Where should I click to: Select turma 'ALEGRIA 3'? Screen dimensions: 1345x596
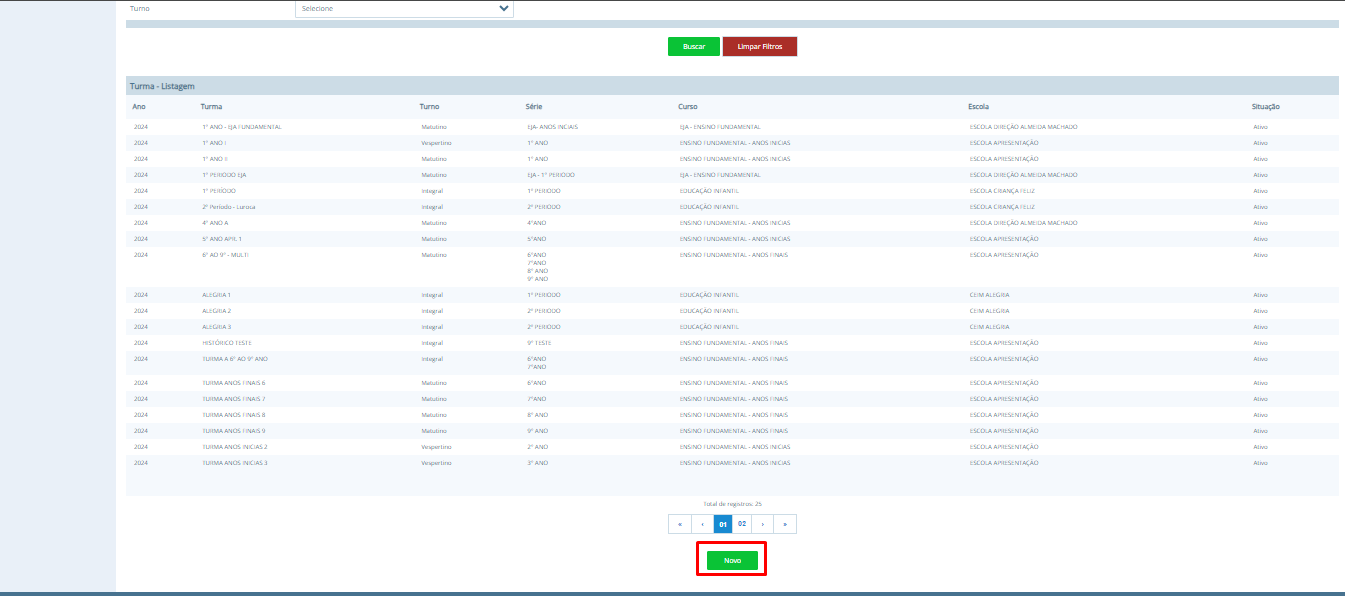pyautogui.click(x=216, y=327)
